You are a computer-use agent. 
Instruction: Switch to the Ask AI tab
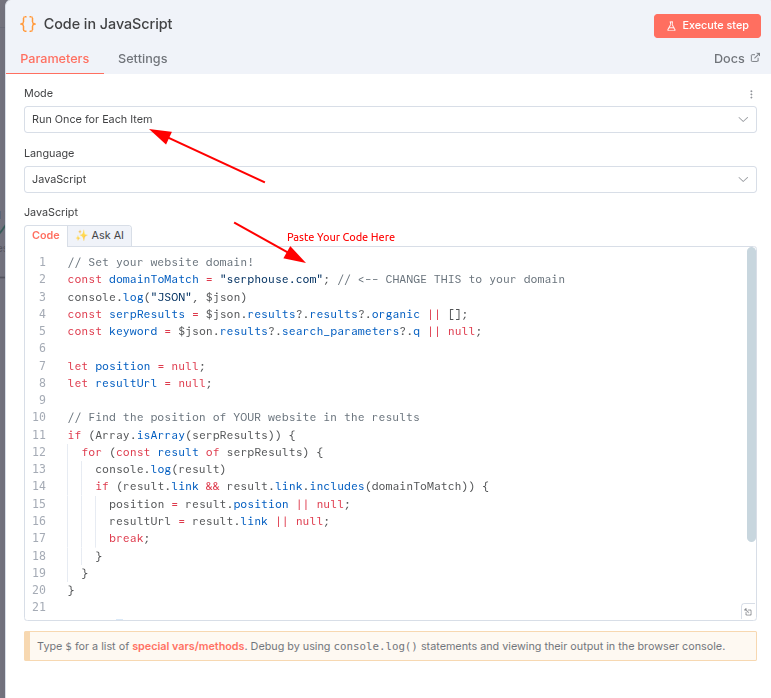pos(100,236)
